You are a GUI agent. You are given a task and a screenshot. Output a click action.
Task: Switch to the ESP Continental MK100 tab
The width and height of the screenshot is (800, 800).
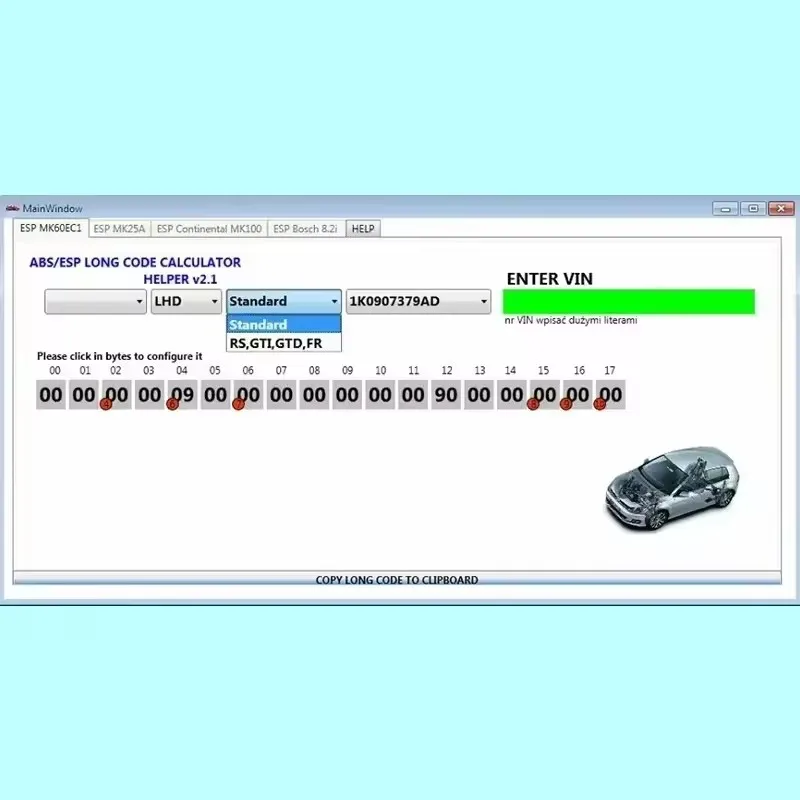208,228
